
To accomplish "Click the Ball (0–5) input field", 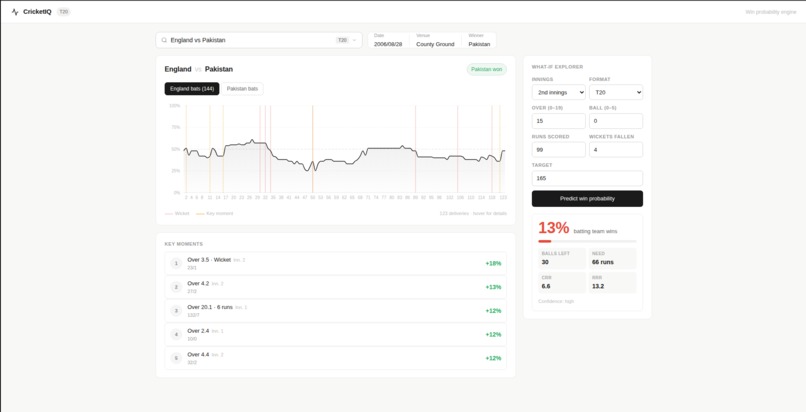I will (x=616, y=121).
